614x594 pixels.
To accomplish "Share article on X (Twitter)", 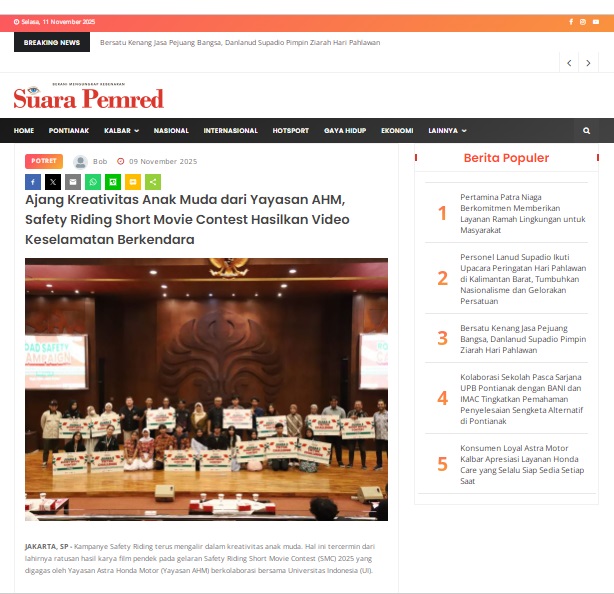I will coord(53,182).
